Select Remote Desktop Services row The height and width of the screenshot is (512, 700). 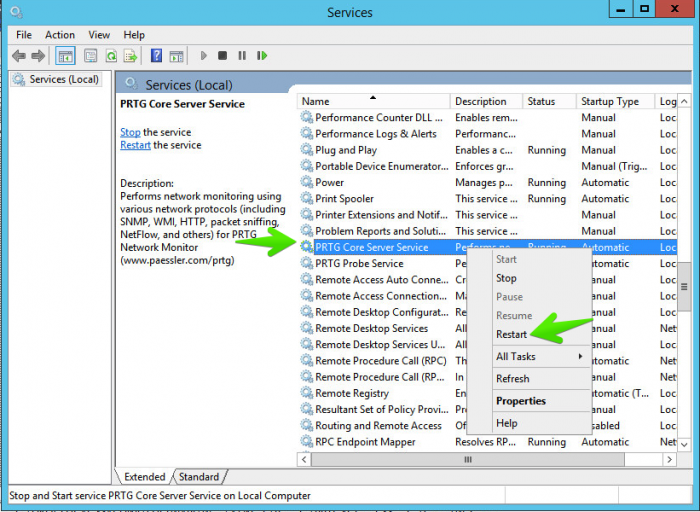coord(488,328)
